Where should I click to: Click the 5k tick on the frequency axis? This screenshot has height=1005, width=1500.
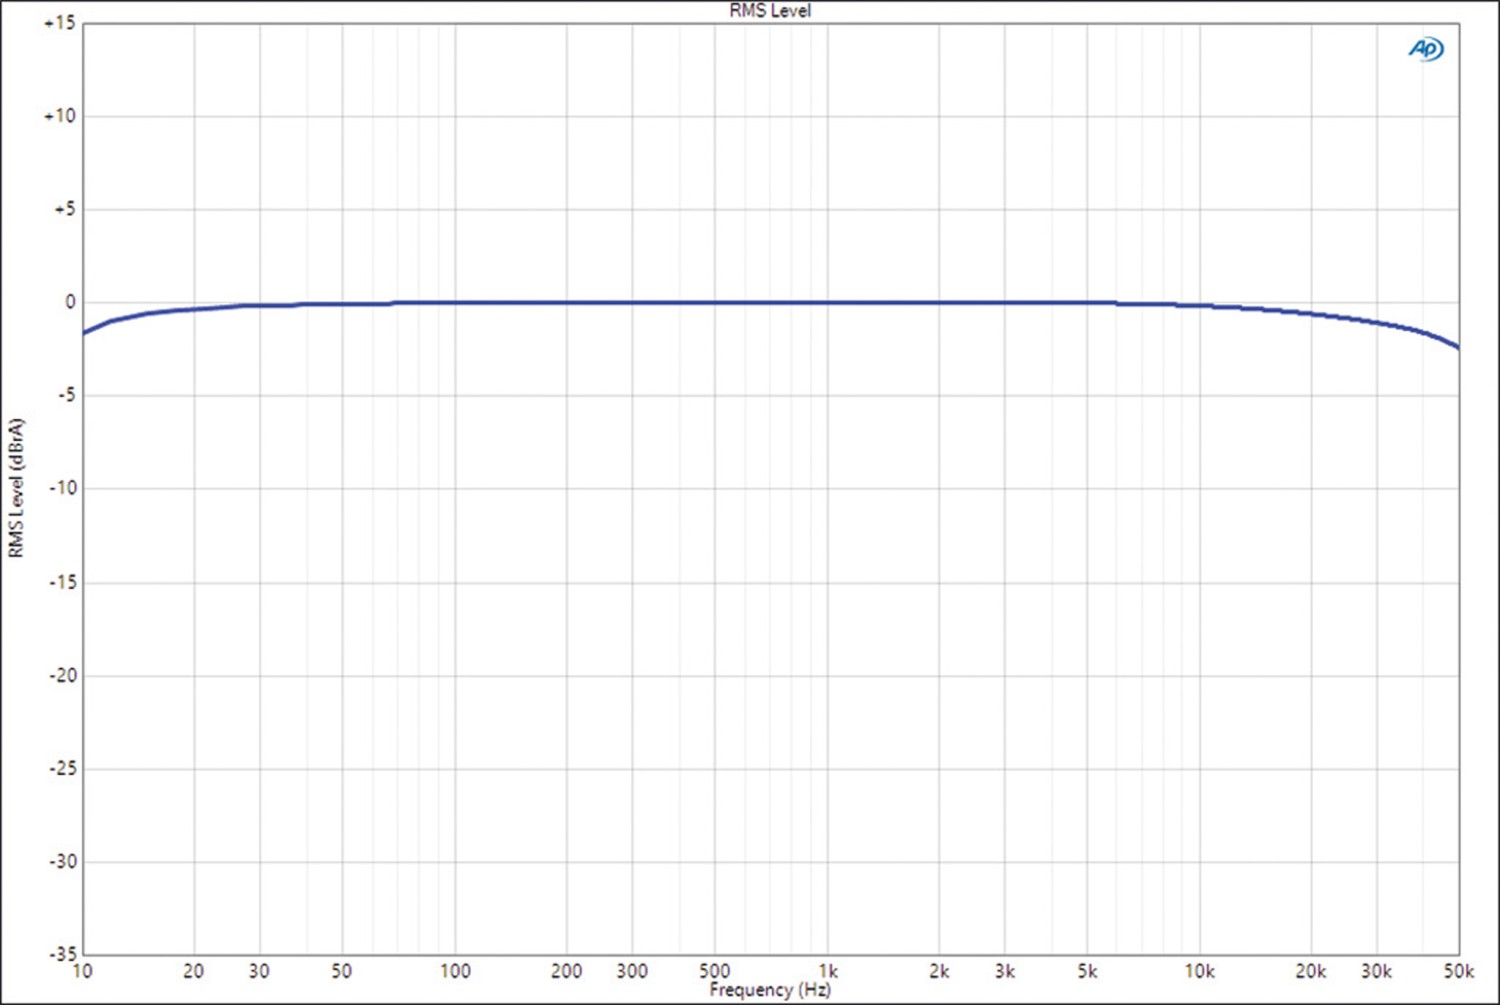pos(1087,971)
